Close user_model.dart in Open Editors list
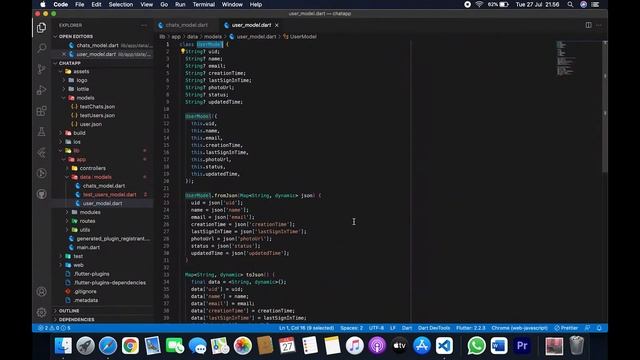The width and height of the screenshot is (640, 360). point(64,54)
